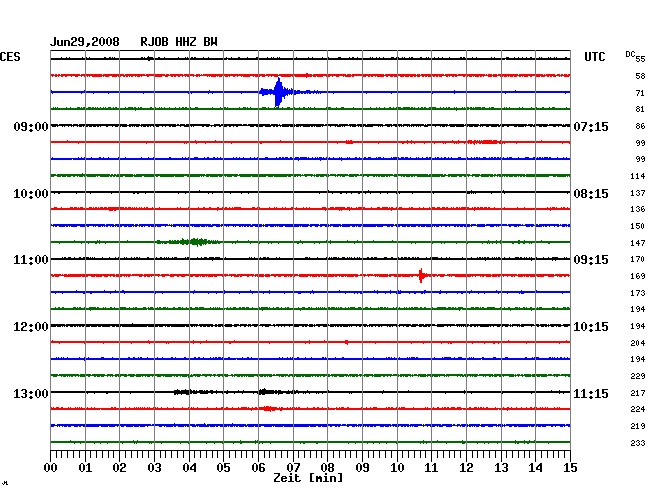Screen dimensions: 650x494
Task: Select DC value 86
Action: [640, 126]
